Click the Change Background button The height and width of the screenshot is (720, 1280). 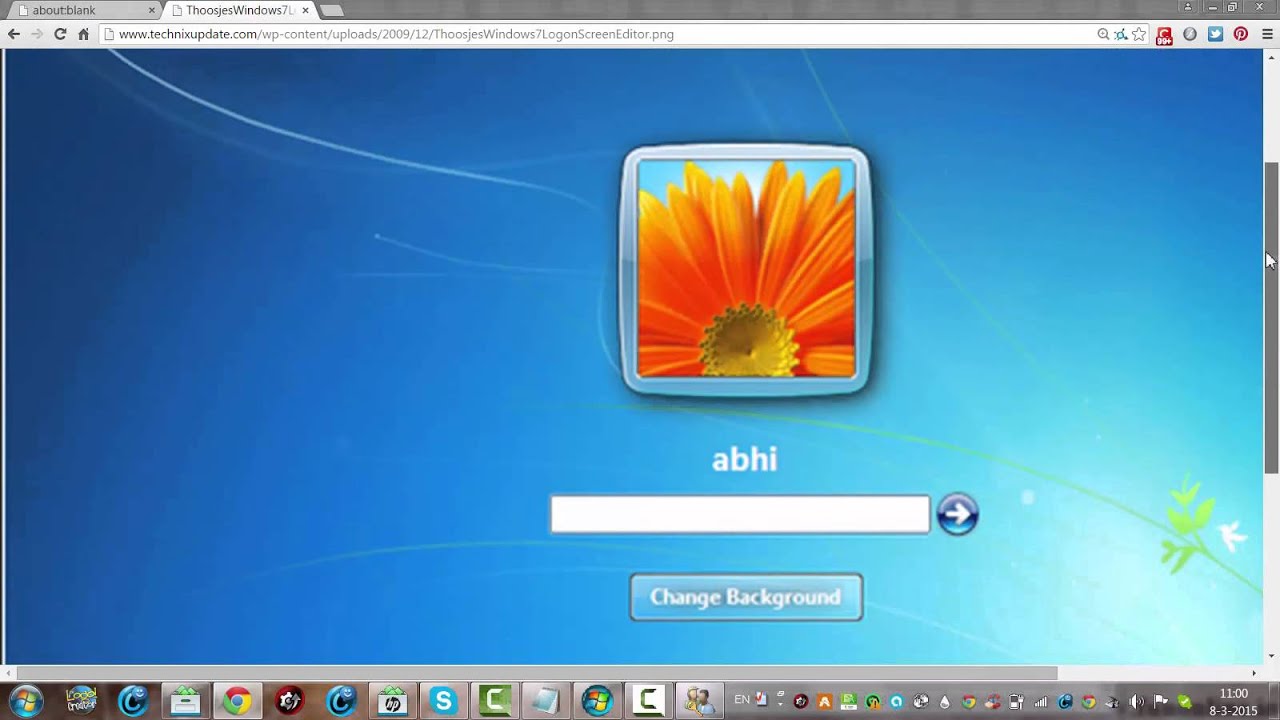pos(746,597)
